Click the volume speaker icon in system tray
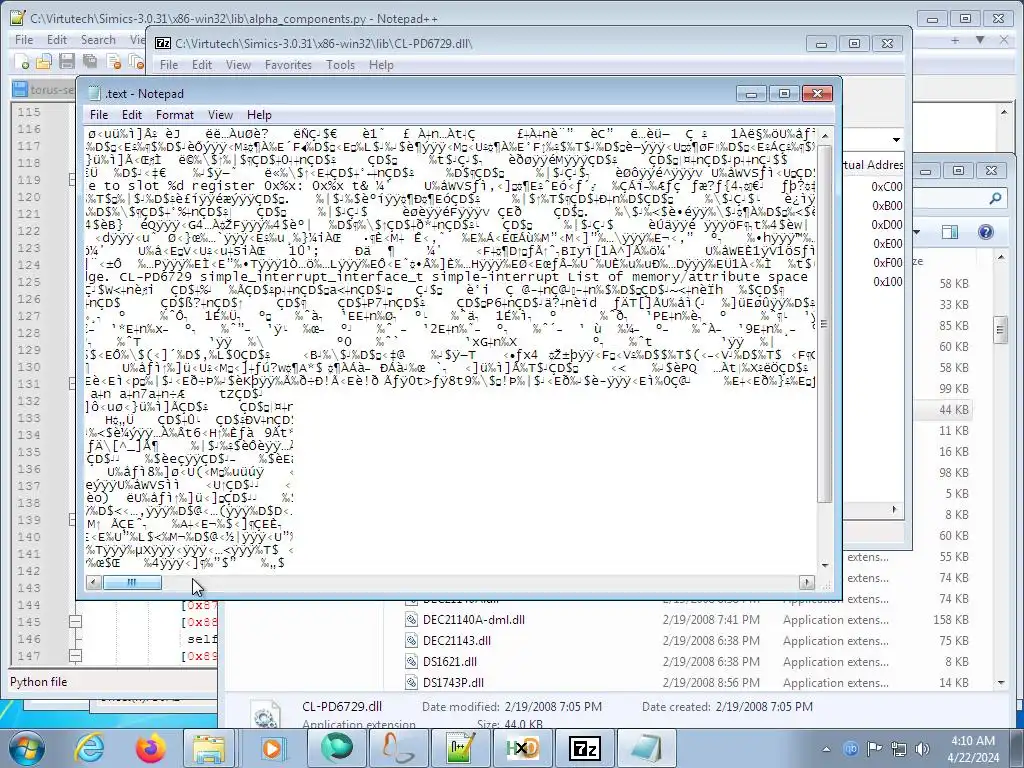 [x=923, y=748]
